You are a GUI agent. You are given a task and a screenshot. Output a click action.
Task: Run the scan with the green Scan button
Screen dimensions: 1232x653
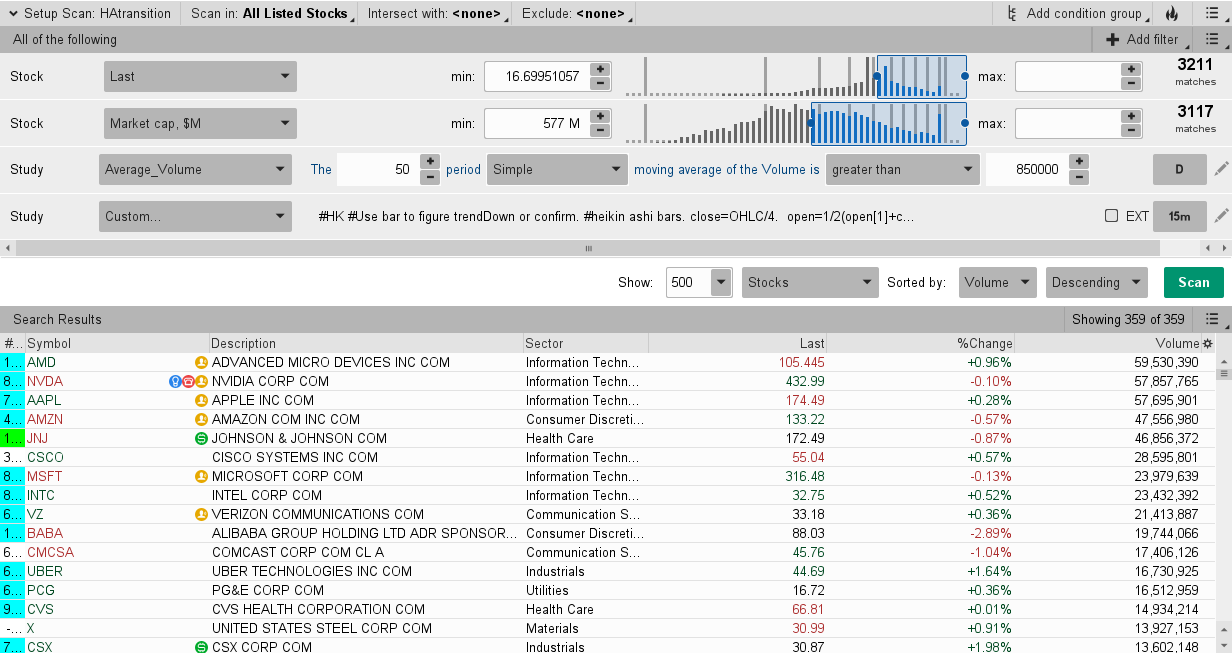tap(1193, 282)
